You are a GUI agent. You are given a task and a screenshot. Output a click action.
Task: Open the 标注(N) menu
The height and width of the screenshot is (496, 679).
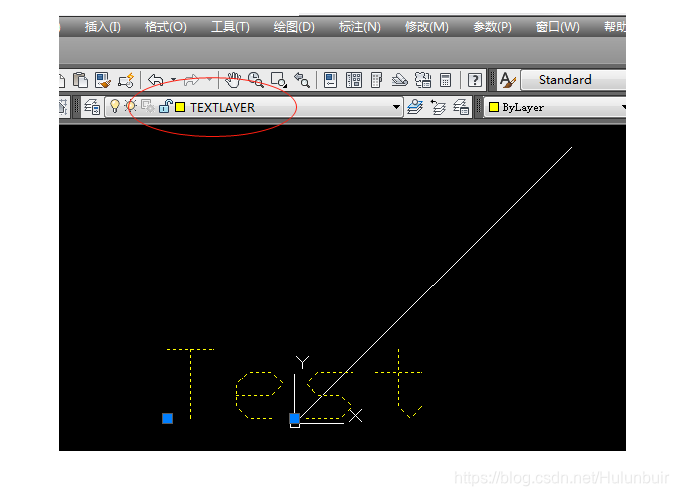pos(360,27)
